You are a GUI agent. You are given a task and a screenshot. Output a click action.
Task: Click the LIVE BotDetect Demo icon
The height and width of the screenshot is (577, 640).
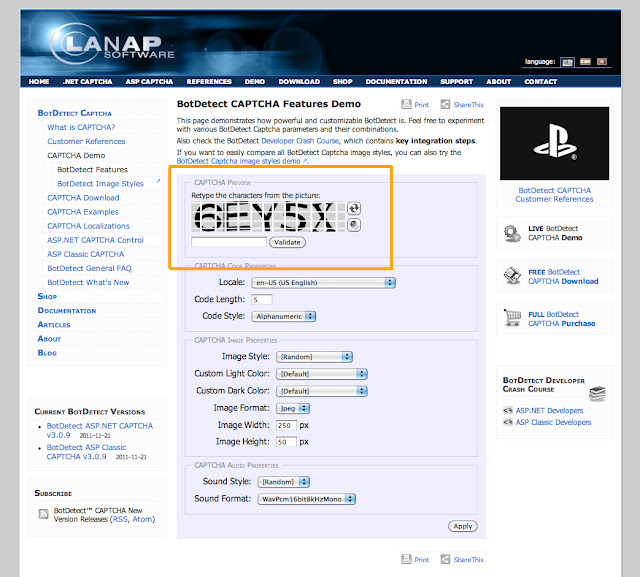[511, 234]
